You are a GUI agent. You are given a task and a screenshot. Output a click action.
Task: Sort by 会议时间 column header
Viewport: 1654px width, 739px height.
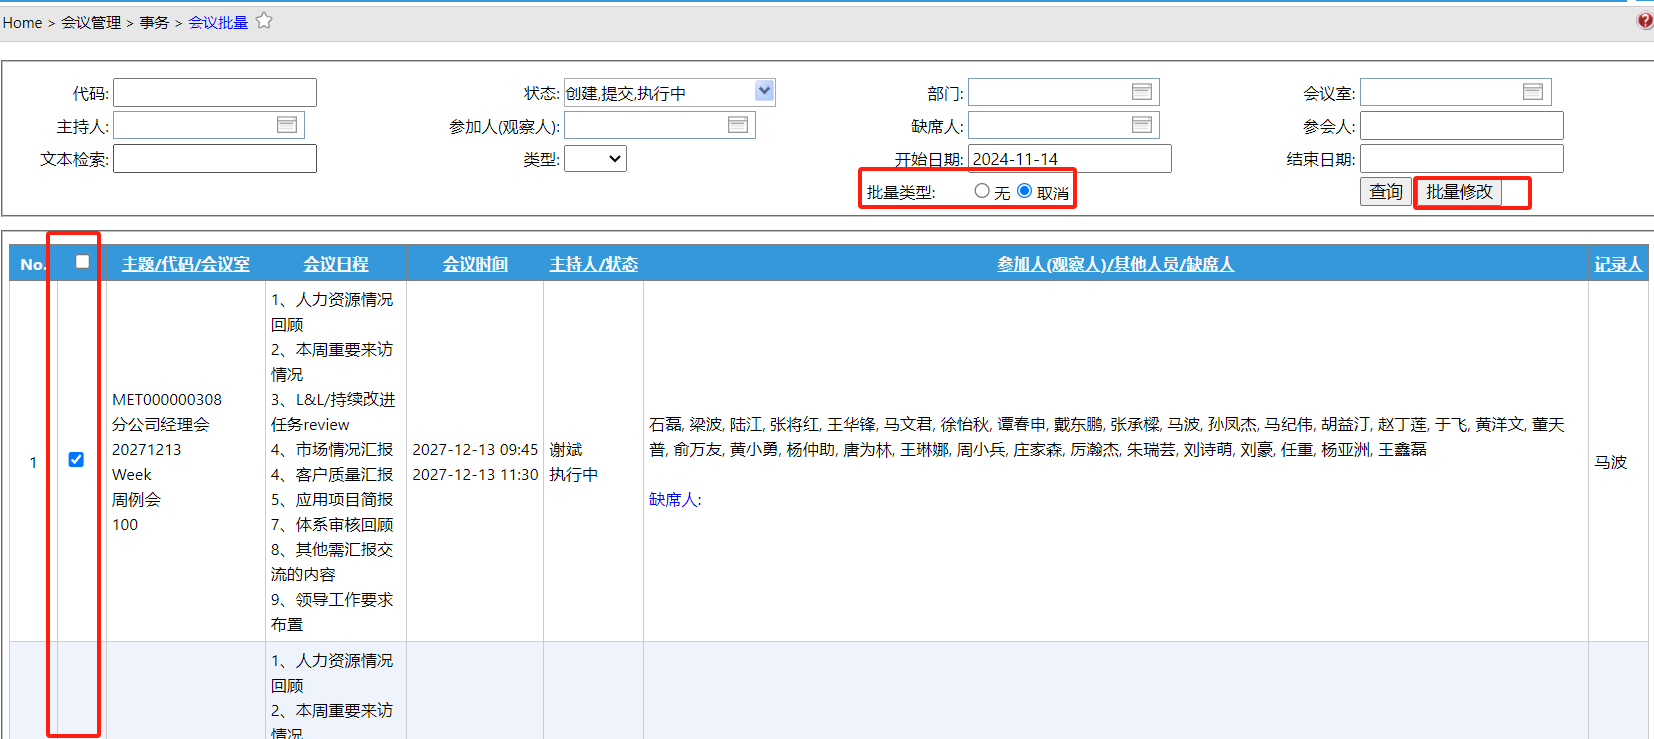tap(475, 264)
